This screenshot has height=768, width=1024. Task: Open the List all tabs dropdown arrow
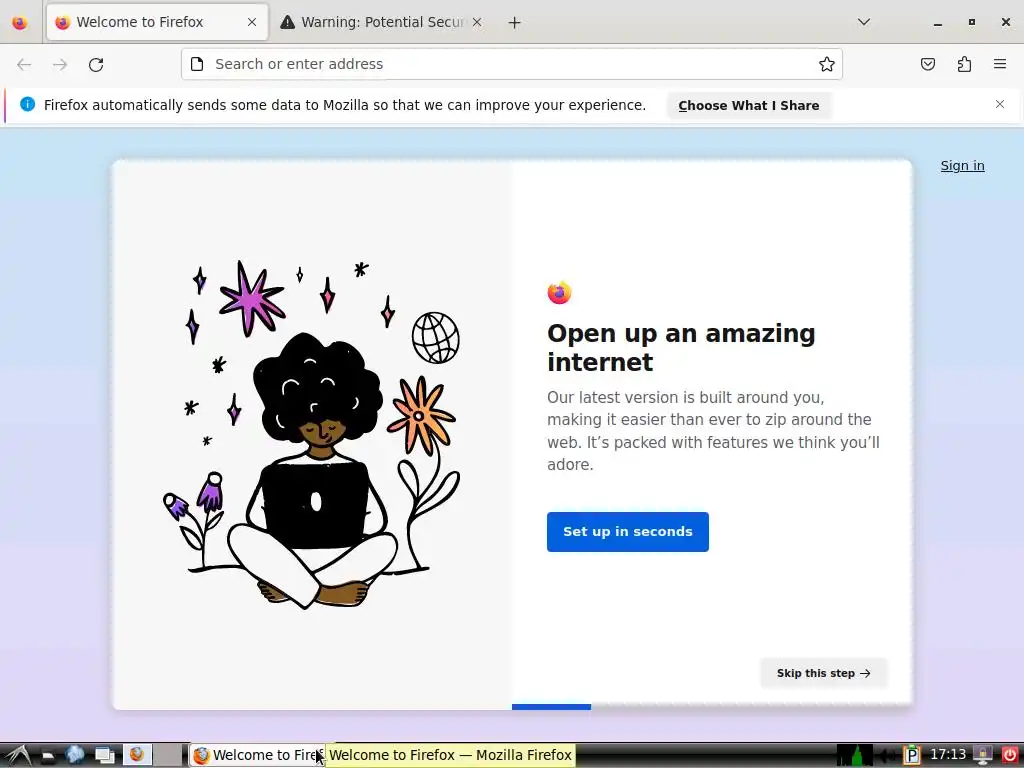point(863,22)
